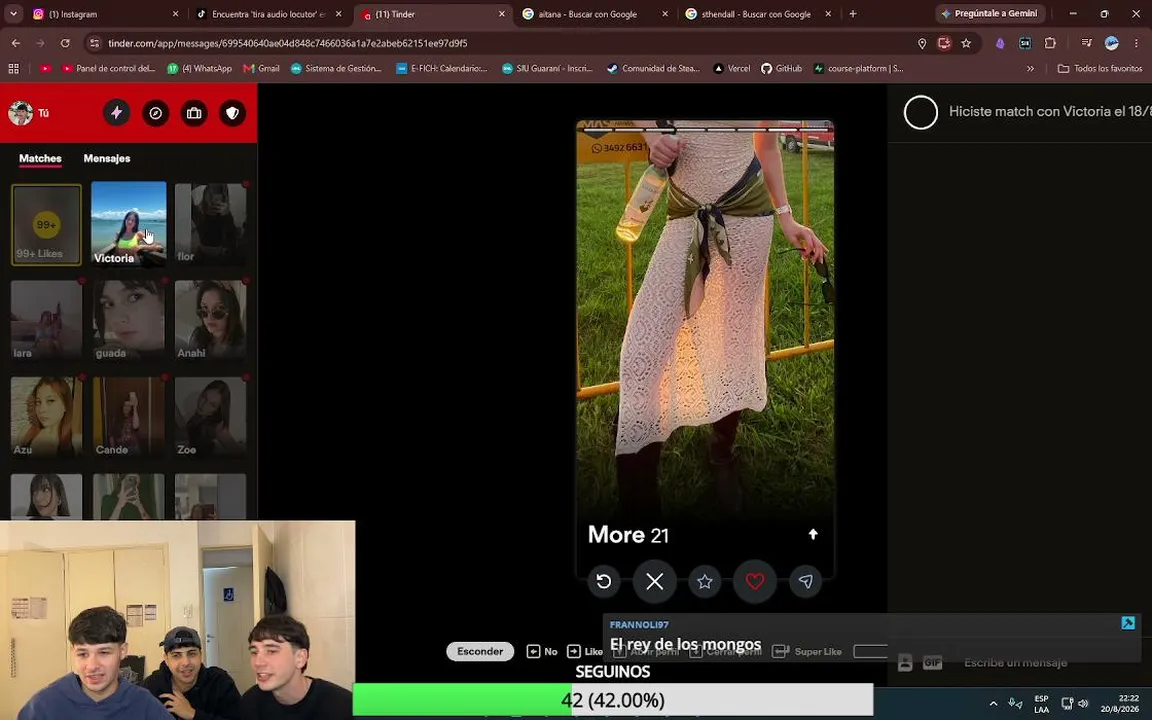1152x720 pixels.
Task: Open the work mode briefcase icon
Action: [194, 113]
